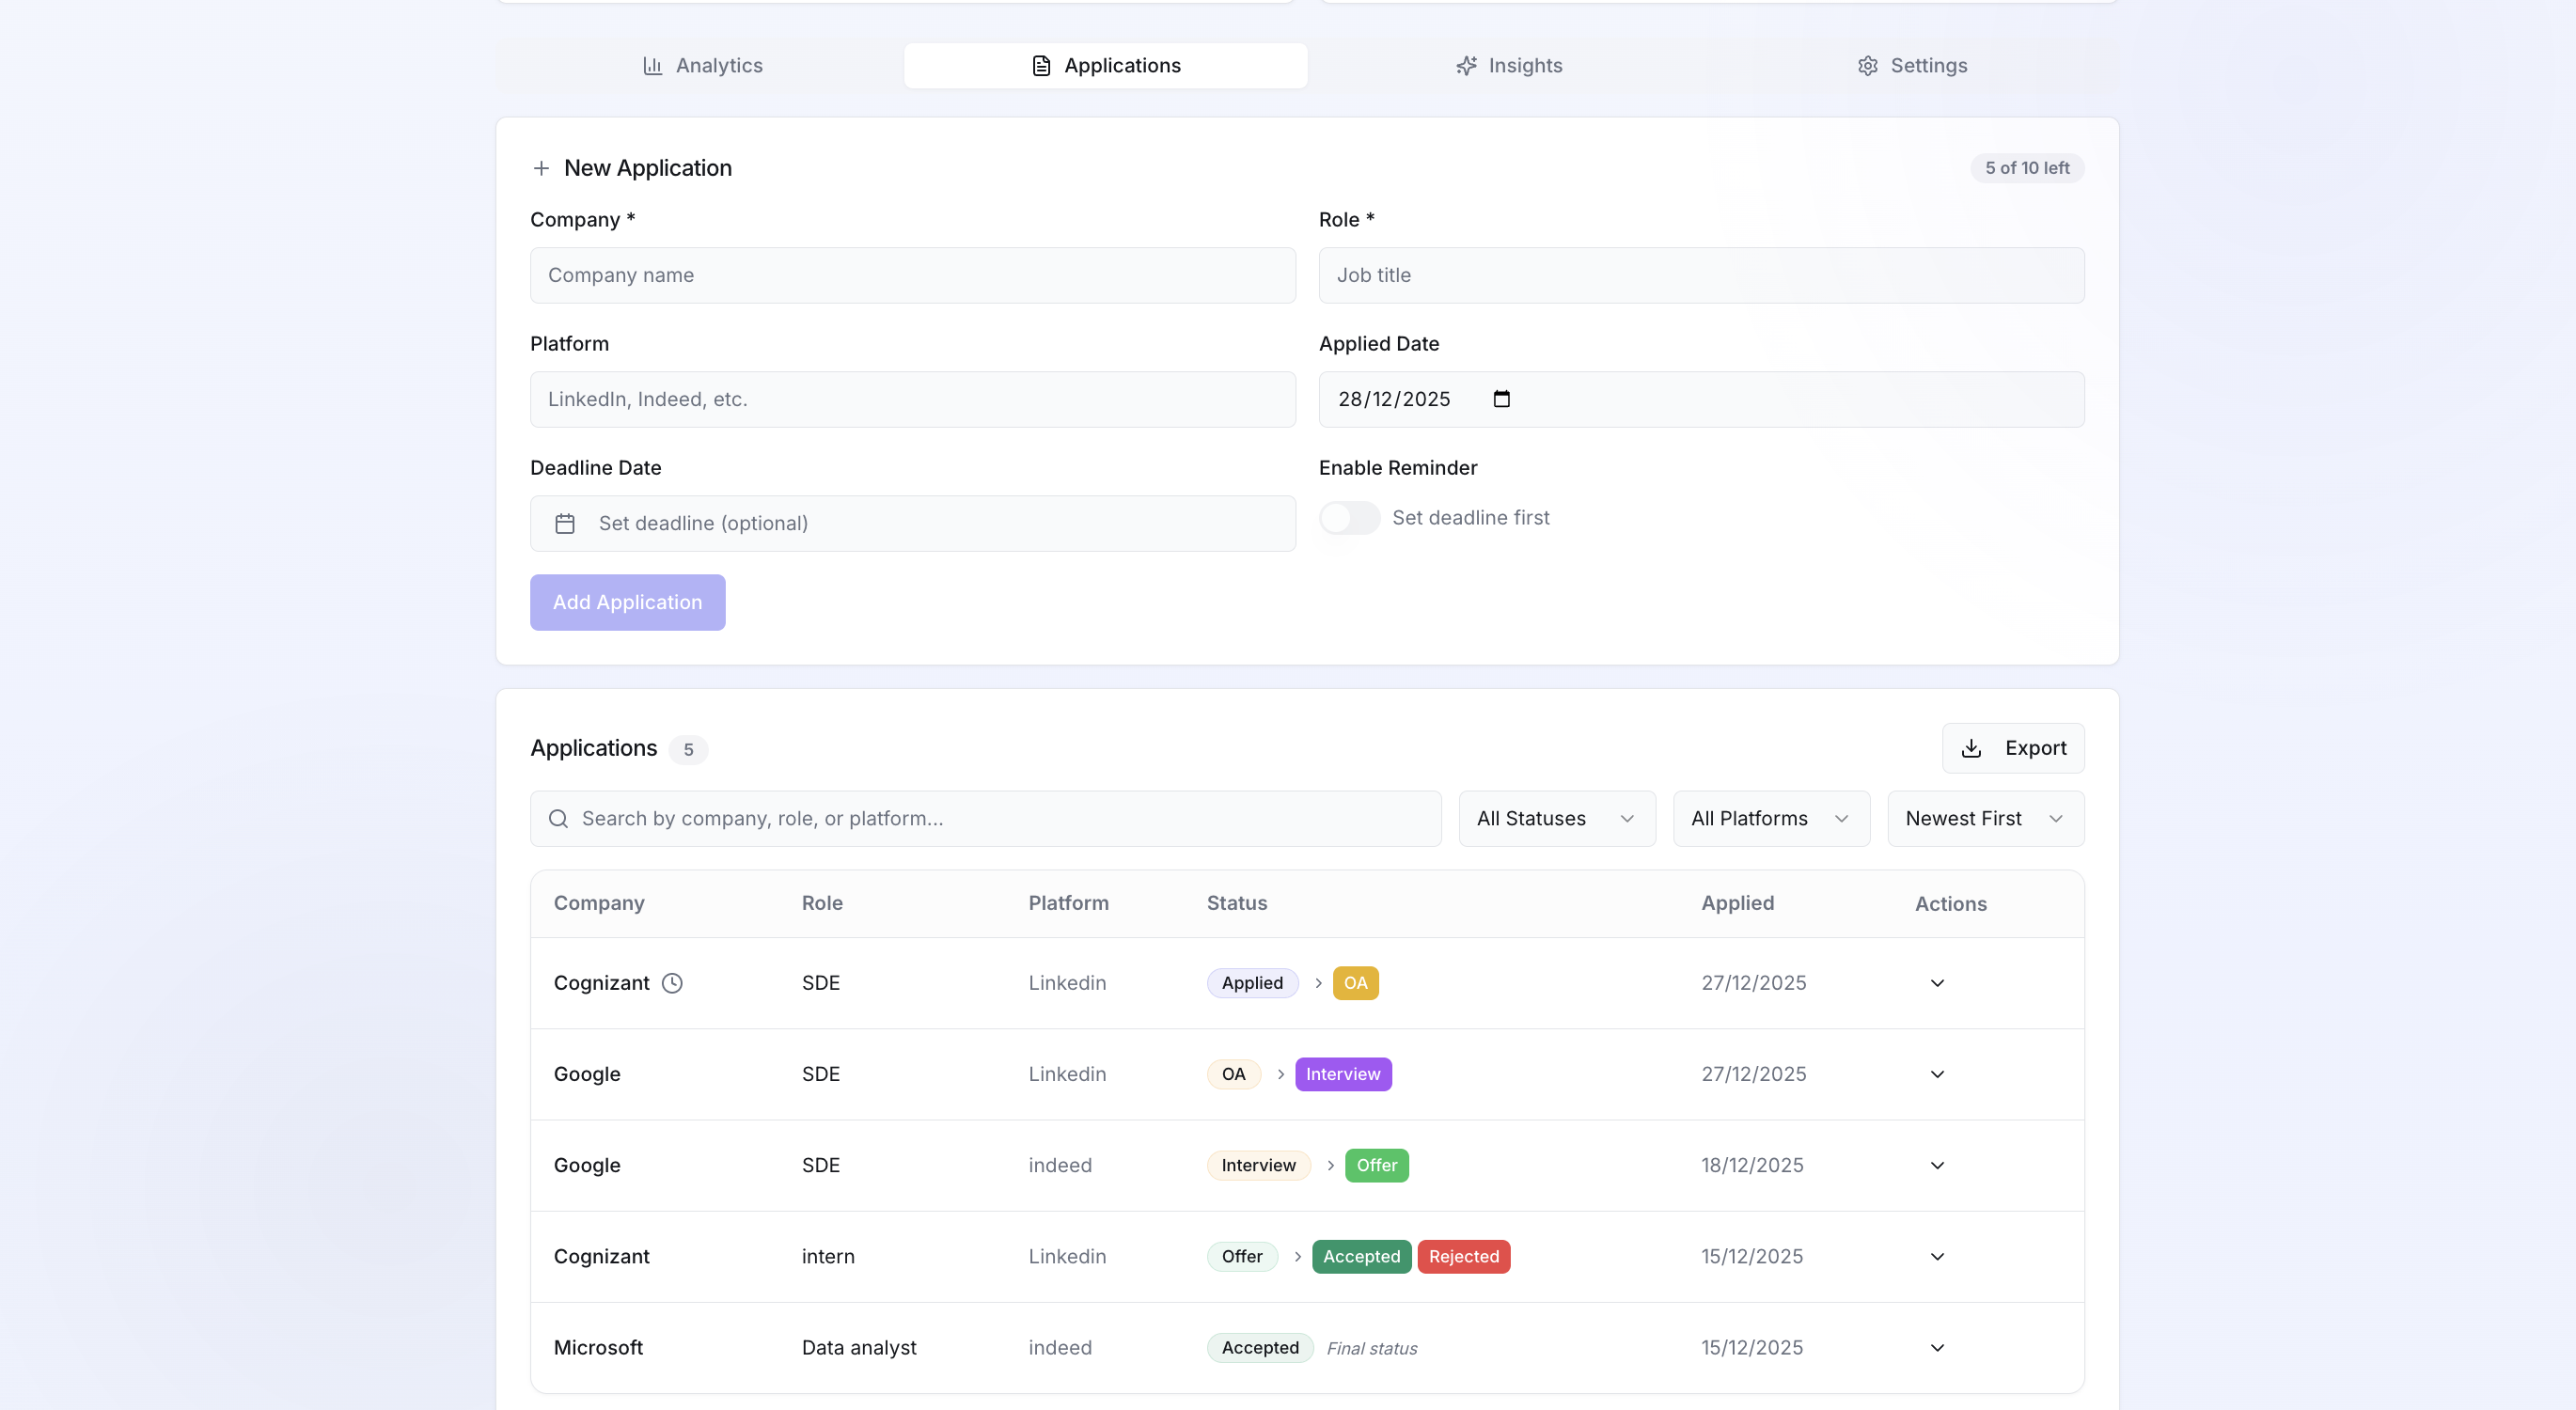2576x1410 pixels.
Task: Advance Google Linkedin application to Interview
Action: (1342, 1074)
